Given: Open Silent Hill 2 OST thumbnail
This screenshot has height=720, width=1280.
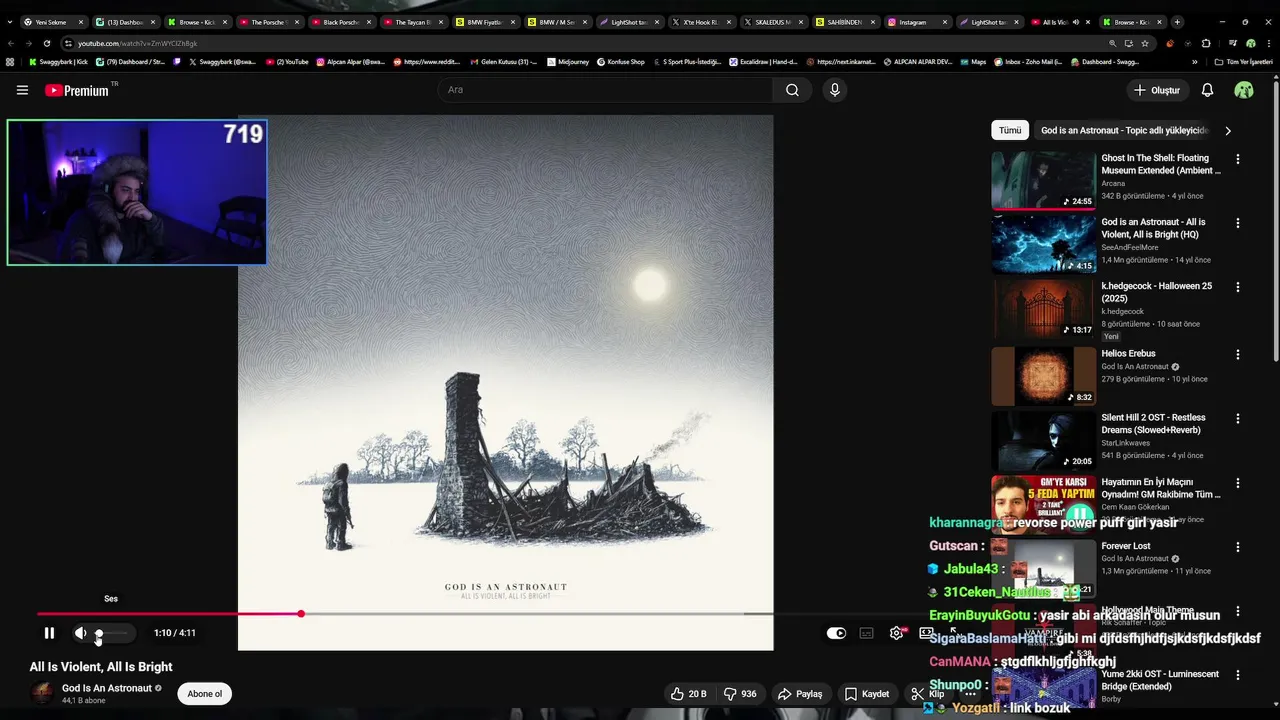Looking at the screenshot, I should tap(1043, 440).
